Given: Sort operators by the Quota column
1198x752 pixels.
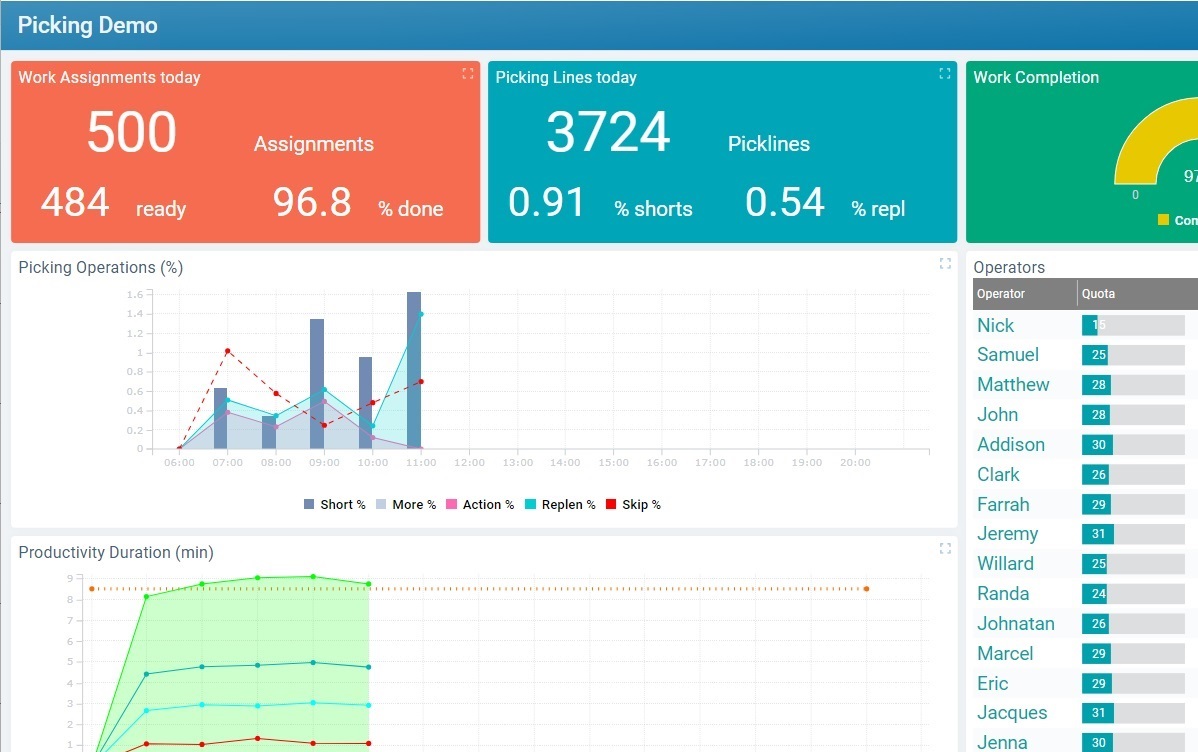Looking at the screenshot, I should [1097, 293].
